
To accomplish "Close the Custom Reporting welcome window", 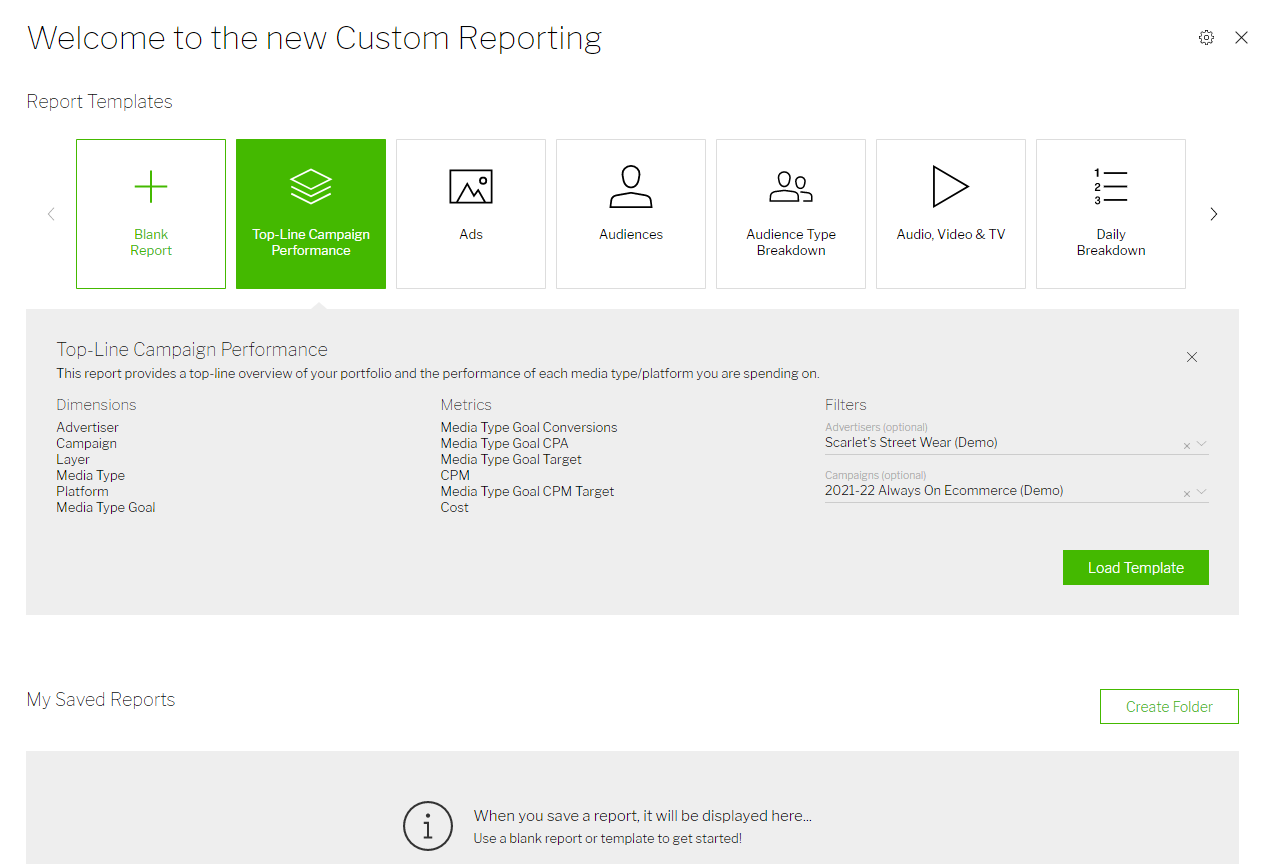I will tap(1241, 38).
